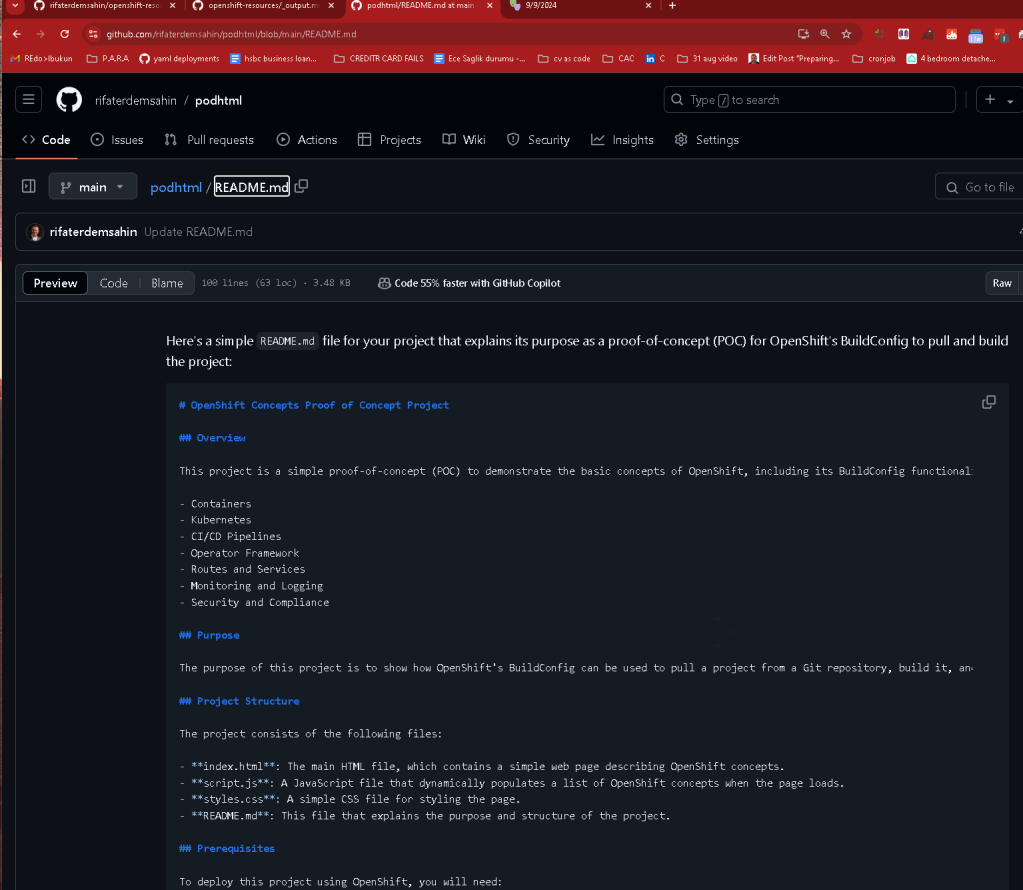Focus the 'Type / to search' field
Image resolution: width=1023 pixels, height=890 pixels.
[x=810, y=100]
